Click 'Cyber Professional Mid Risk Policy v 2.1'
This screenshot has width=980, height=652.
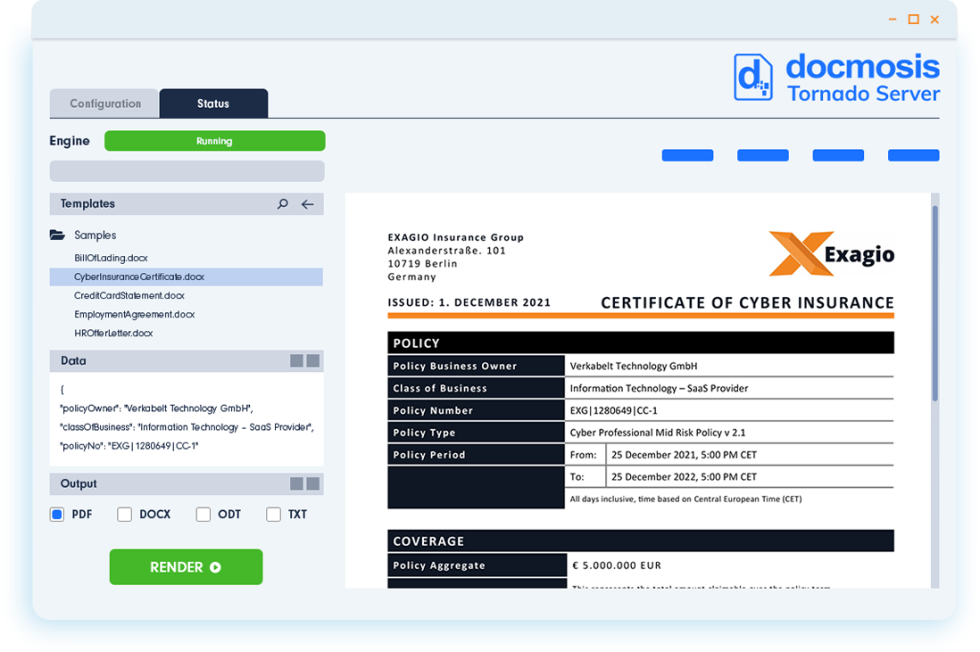(x=658, y=433)
